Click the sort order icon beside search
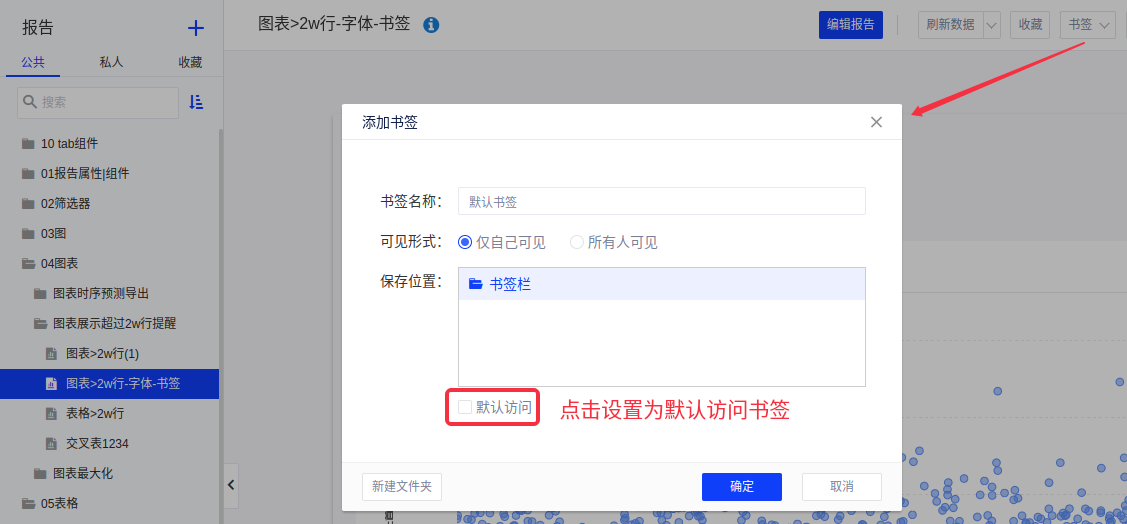This screenshot has height=524, width=1127. tap(196, 102)
